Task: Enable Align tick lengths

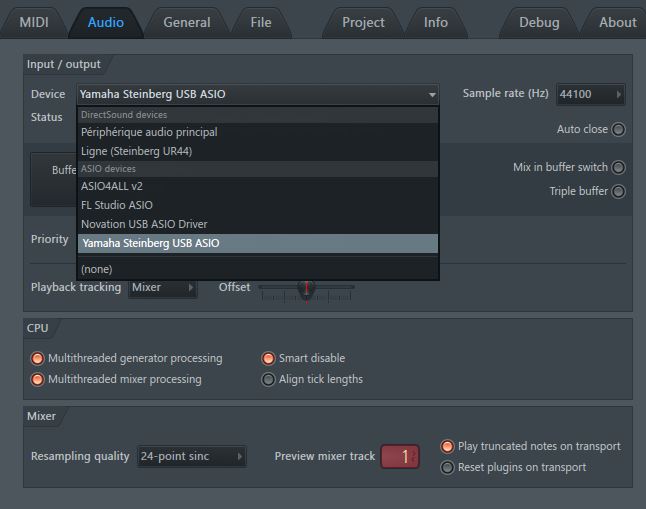Action: [268, 380]
